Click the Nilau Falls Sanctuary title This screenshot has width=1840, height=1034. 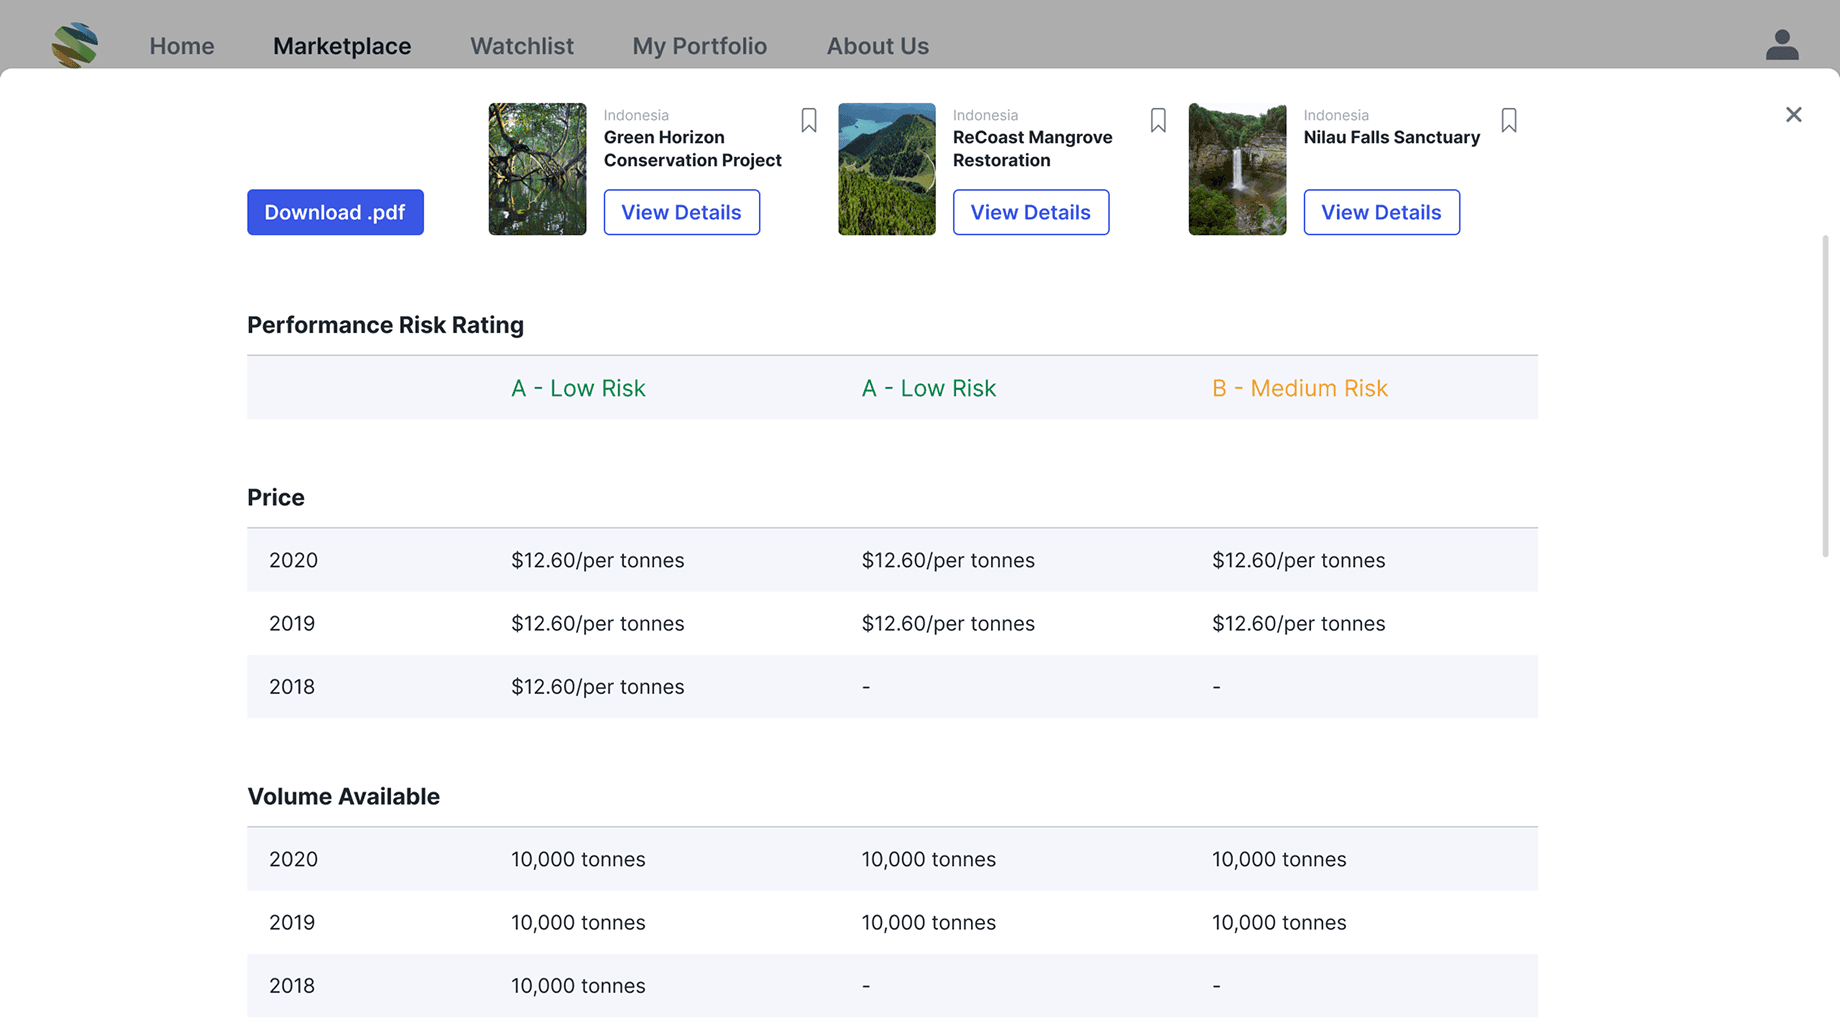point(1391,137)
